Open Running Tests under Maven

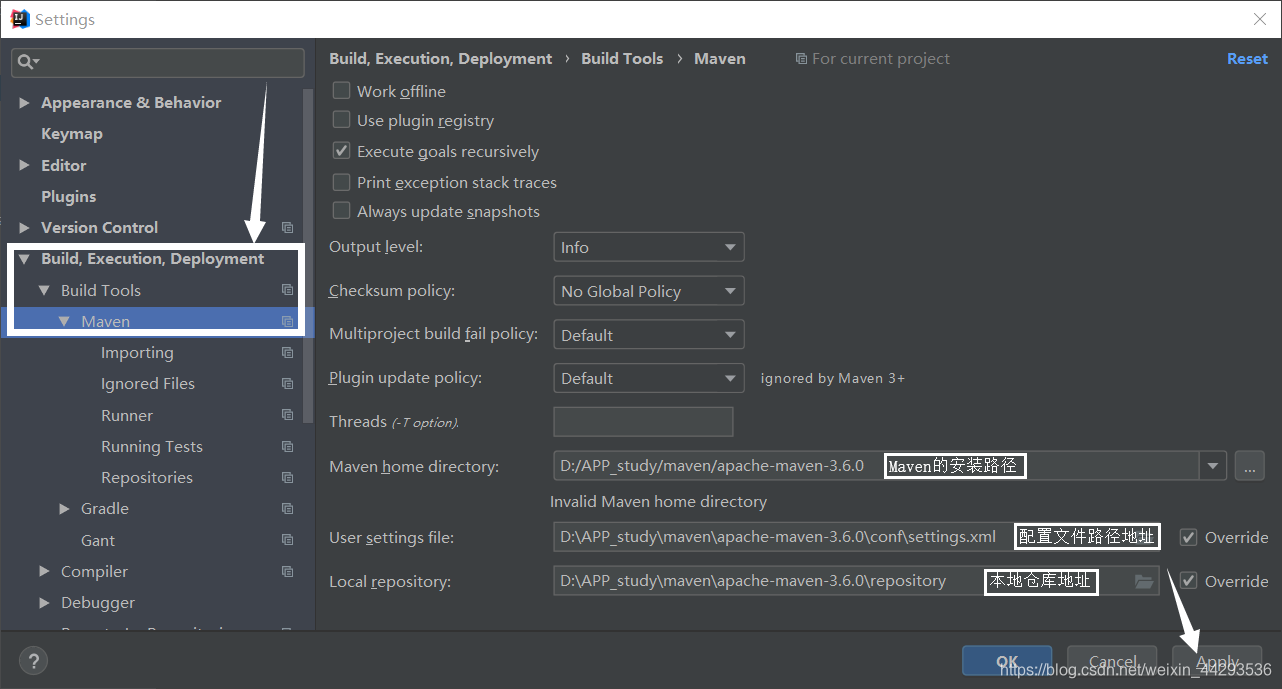[152, 447]
